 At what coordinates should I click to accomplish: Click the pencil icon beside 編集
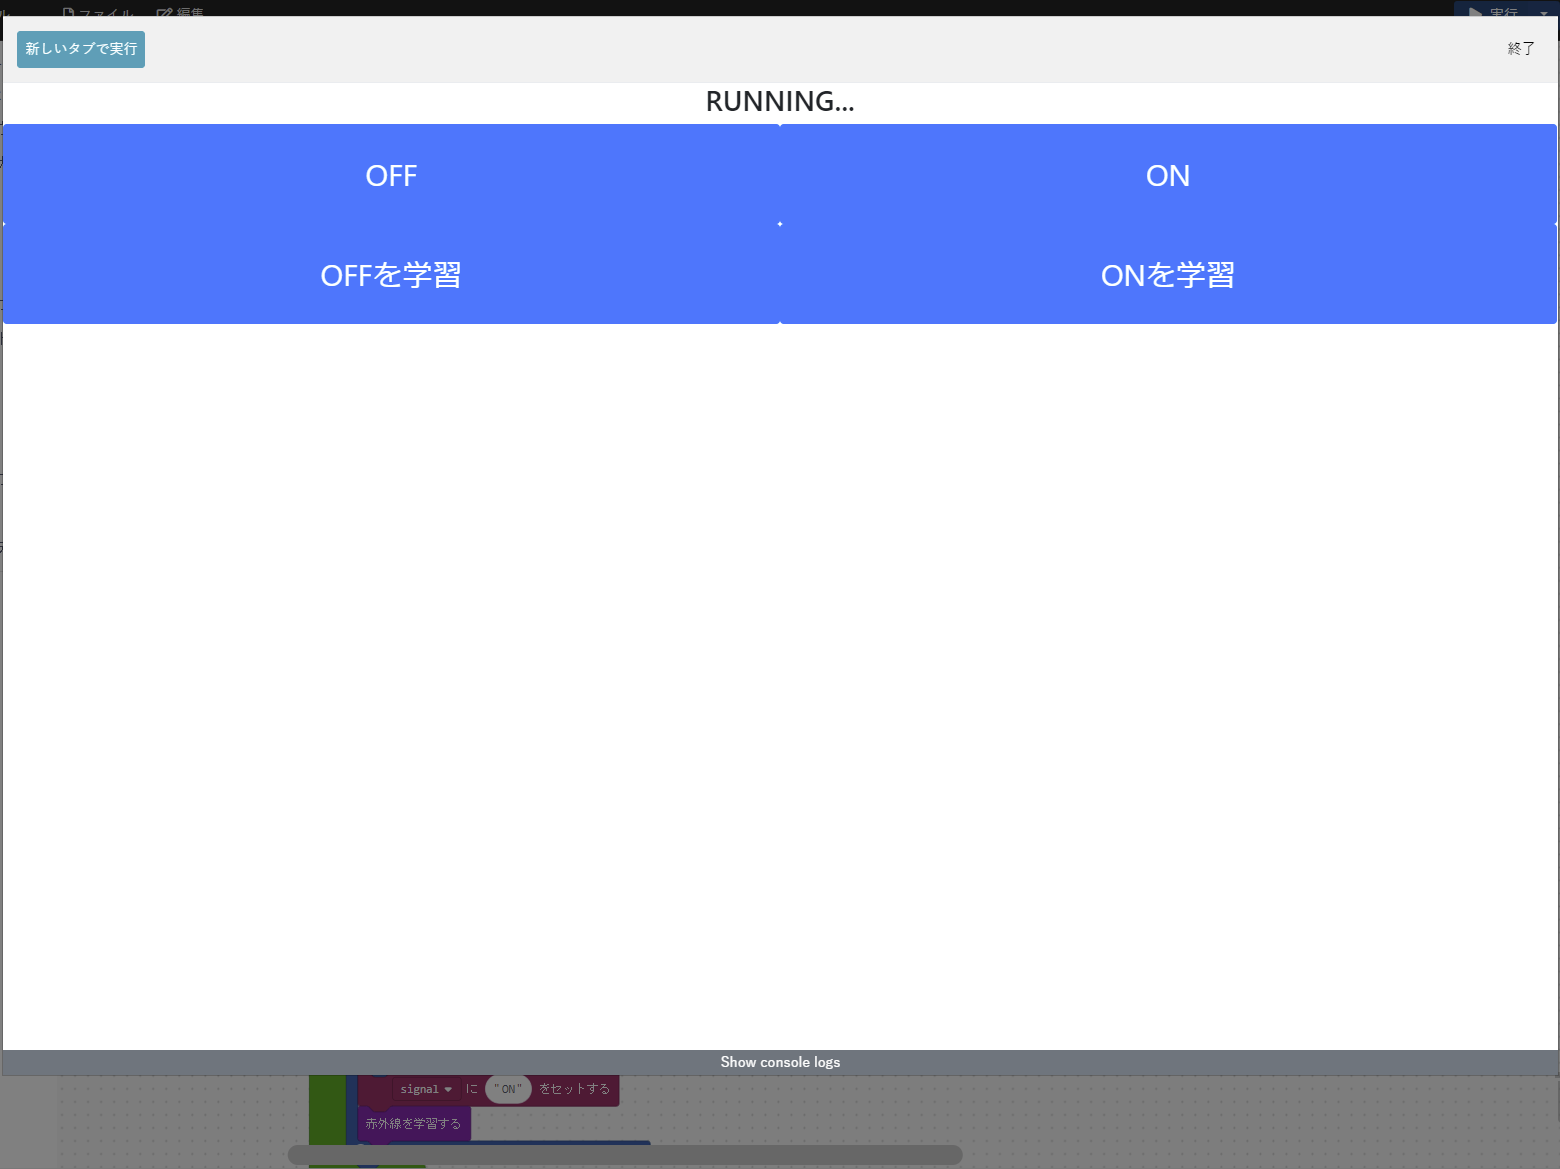pos(164,12)
